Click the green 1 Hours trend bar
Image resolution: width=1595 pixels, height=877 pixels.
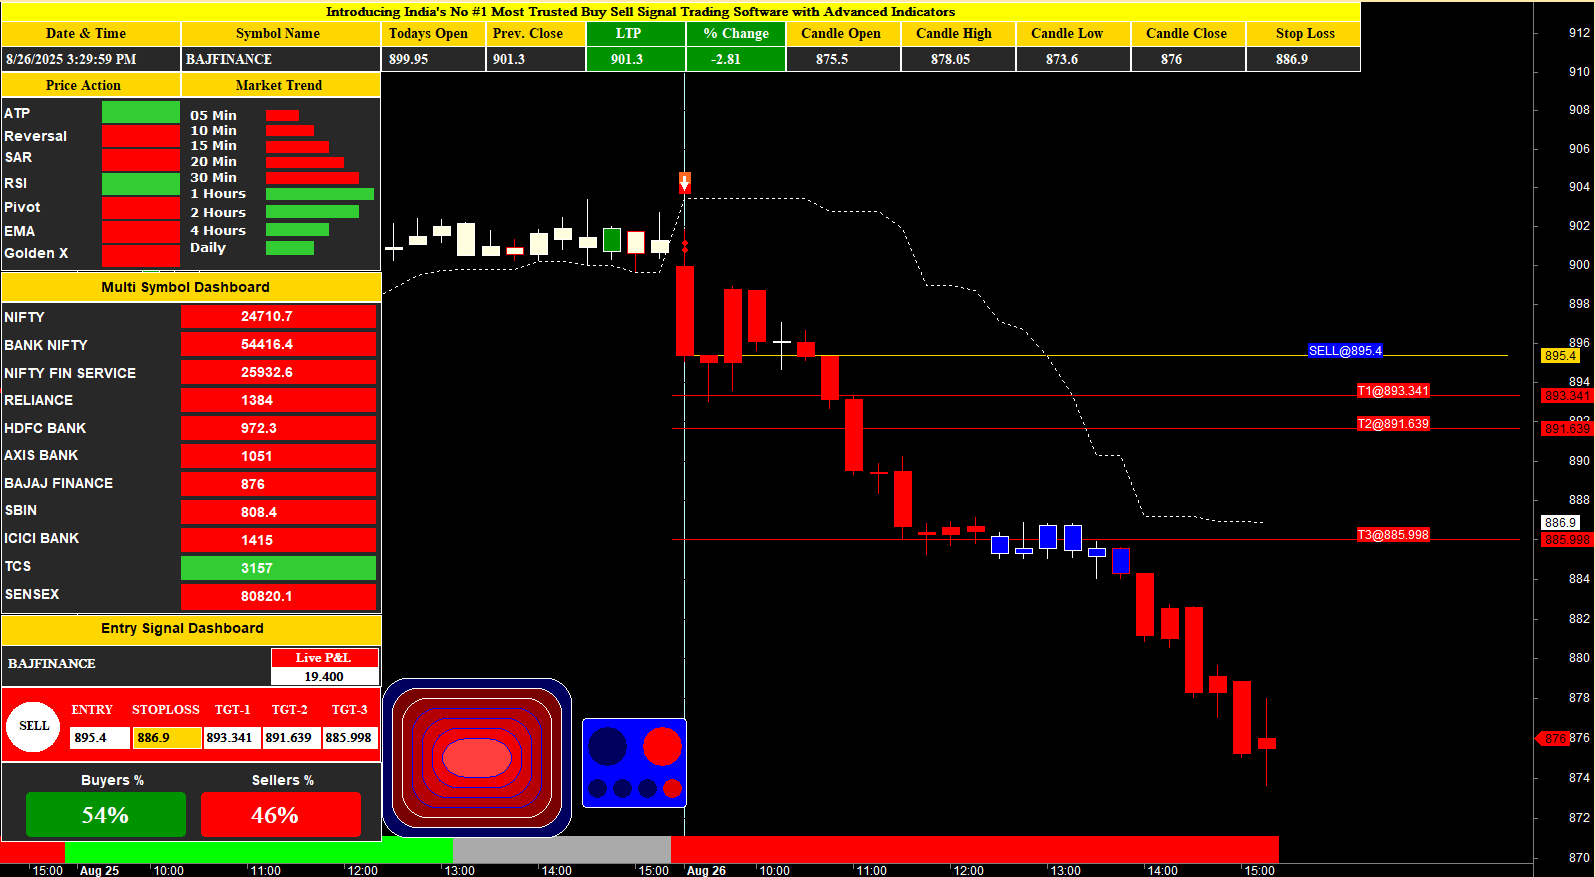[319, 194]
